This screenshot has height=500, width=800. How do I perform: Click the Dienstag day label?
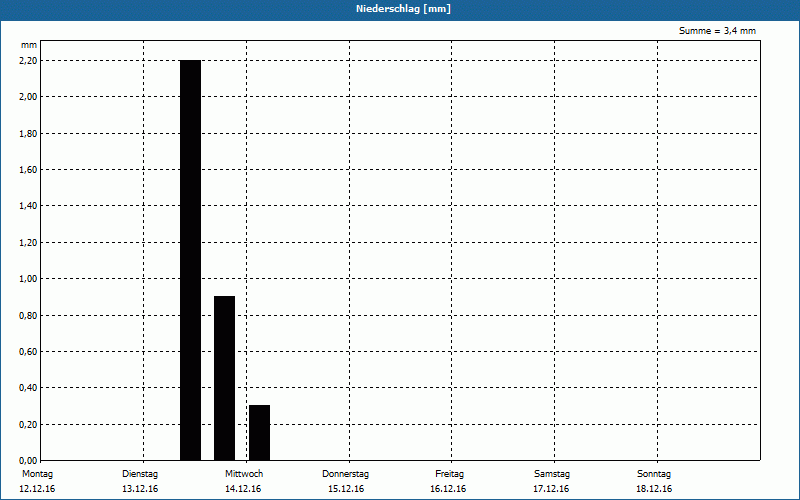pos(140,474)
